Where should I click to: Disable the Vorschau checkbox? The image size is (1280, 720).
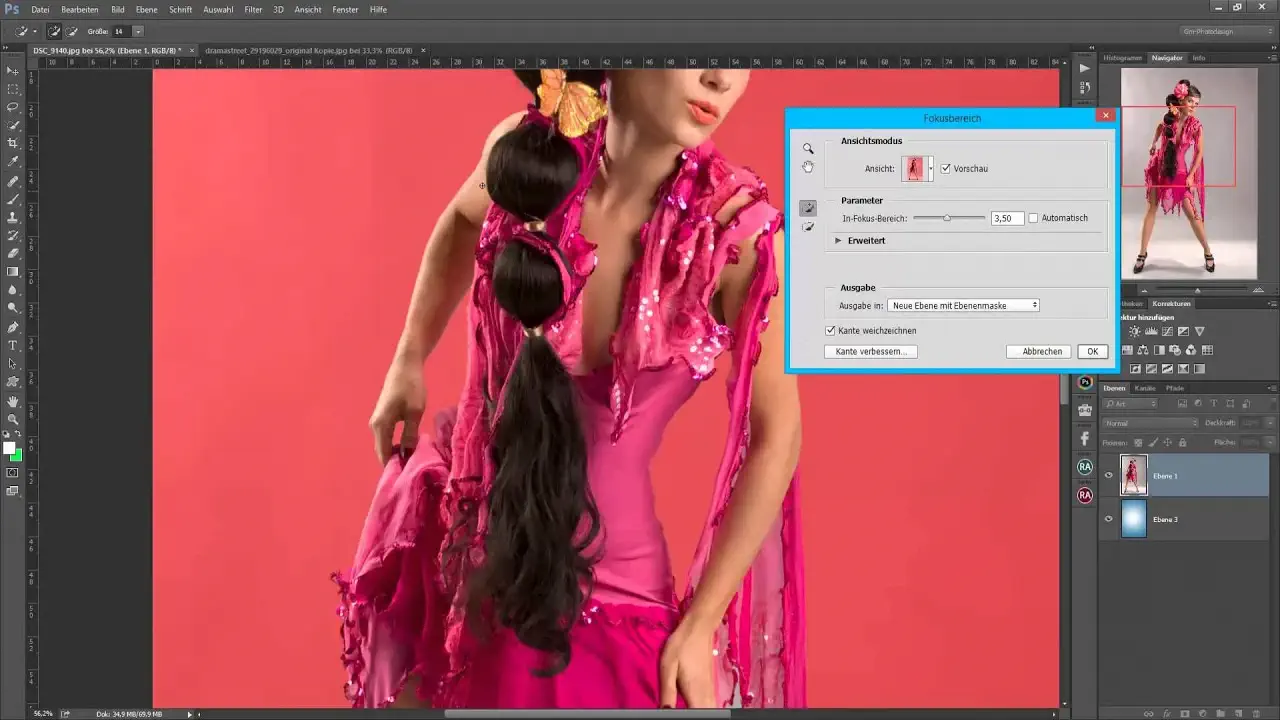[946, 168]
